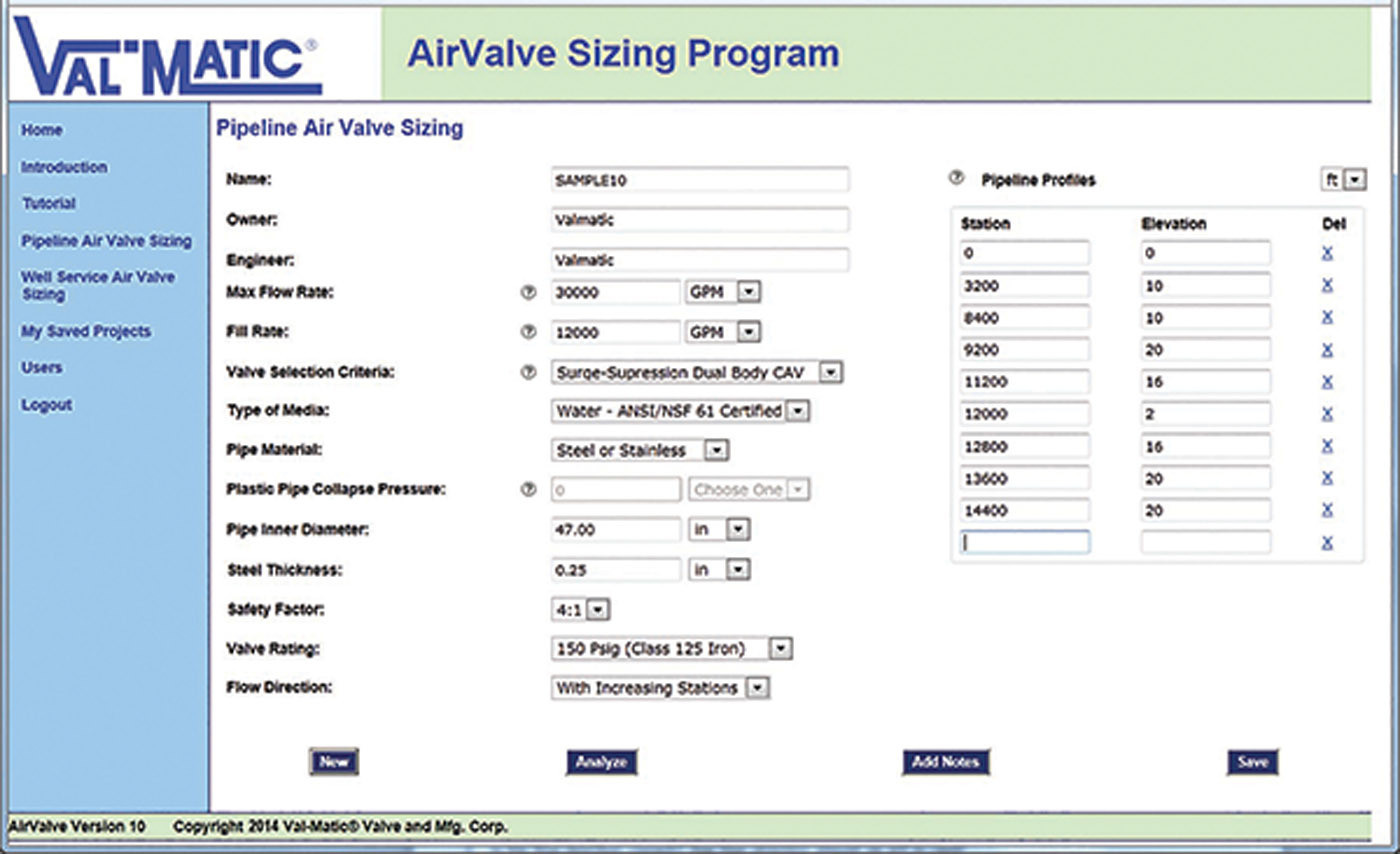Image resolution: width=1400 pixels, height=854 pixels.
Task: Click the empty Elevation field in last row
Action: point(1206,542)
